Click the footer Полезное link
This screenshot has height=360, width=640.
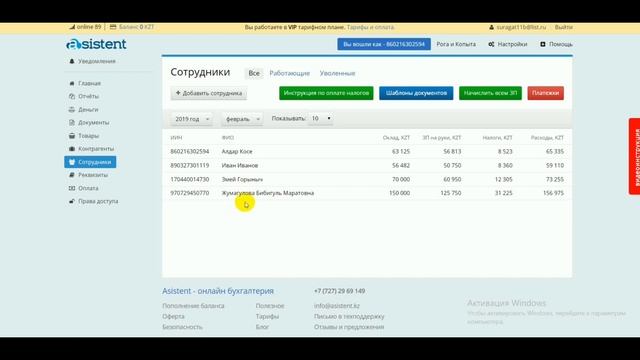[270, 306]
